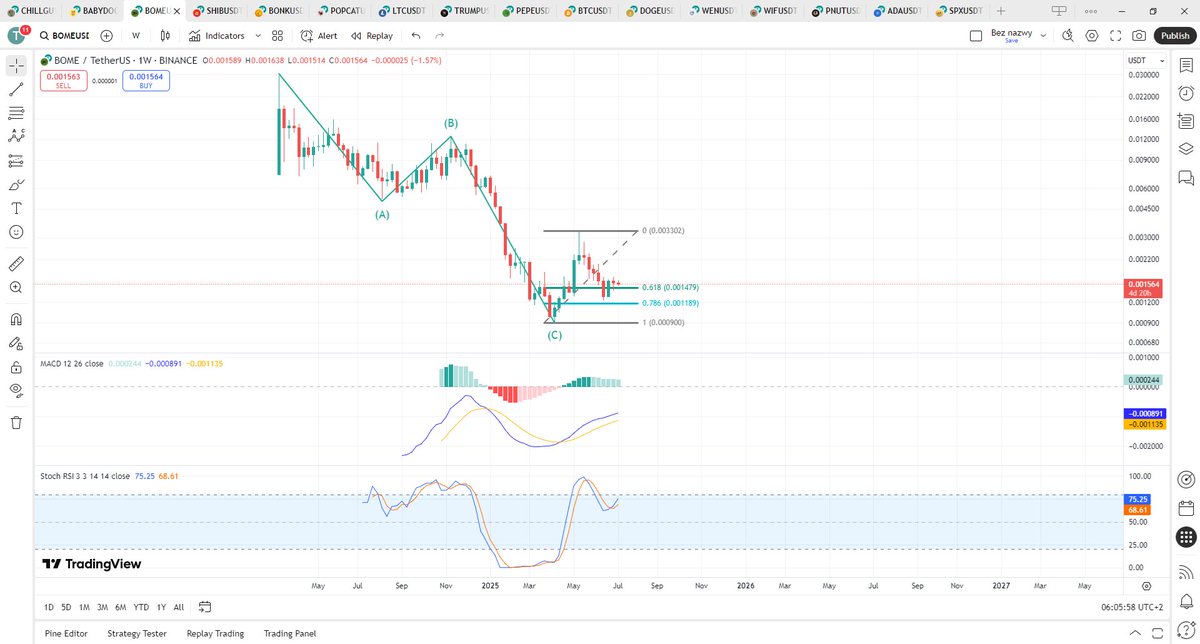Select the brush drawing tool
This screenshot has height=644, width=1200.
click(x=16, y=184)
